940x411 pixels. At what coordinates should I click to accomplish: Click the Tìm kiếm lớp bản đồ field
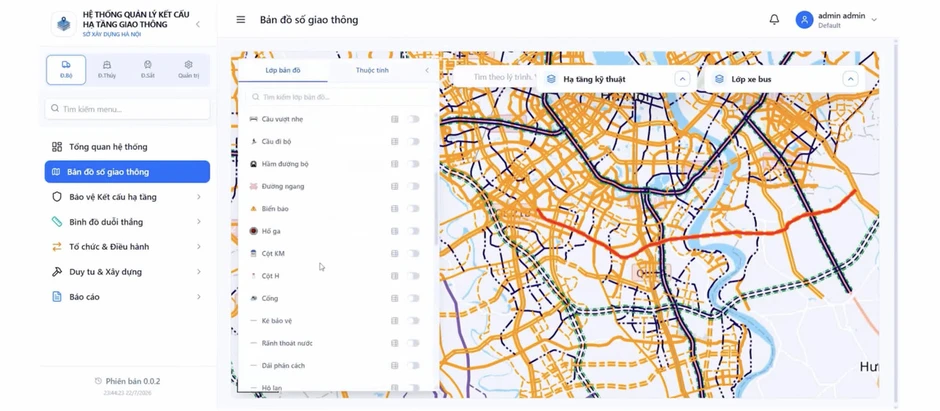pyautogui.click(x=339, y=96)
